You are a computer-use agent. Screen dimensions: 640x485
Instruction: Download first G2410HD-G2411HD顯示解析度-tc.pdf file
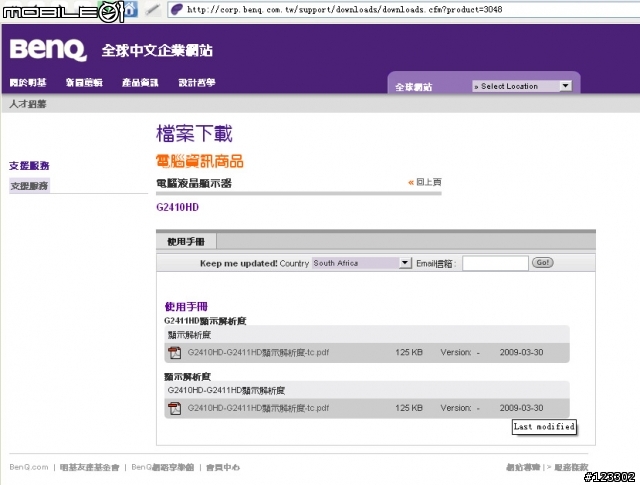click(x=258, y=352)
